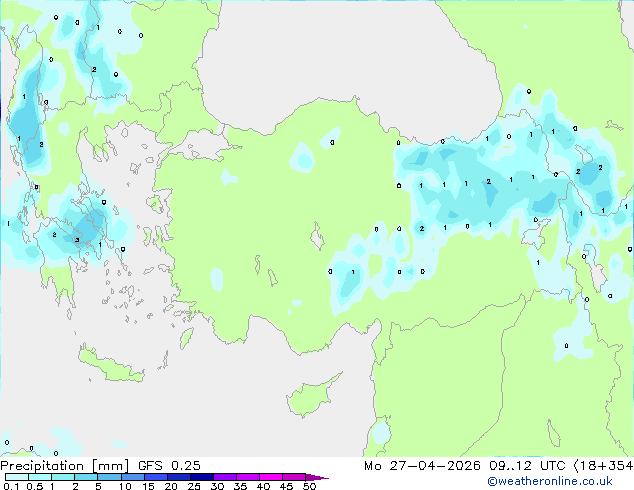Click the 'Precipitation [mm]' title text
Image resolution: width=634 pixels, height=490 pixels.
tap(65, 466)
